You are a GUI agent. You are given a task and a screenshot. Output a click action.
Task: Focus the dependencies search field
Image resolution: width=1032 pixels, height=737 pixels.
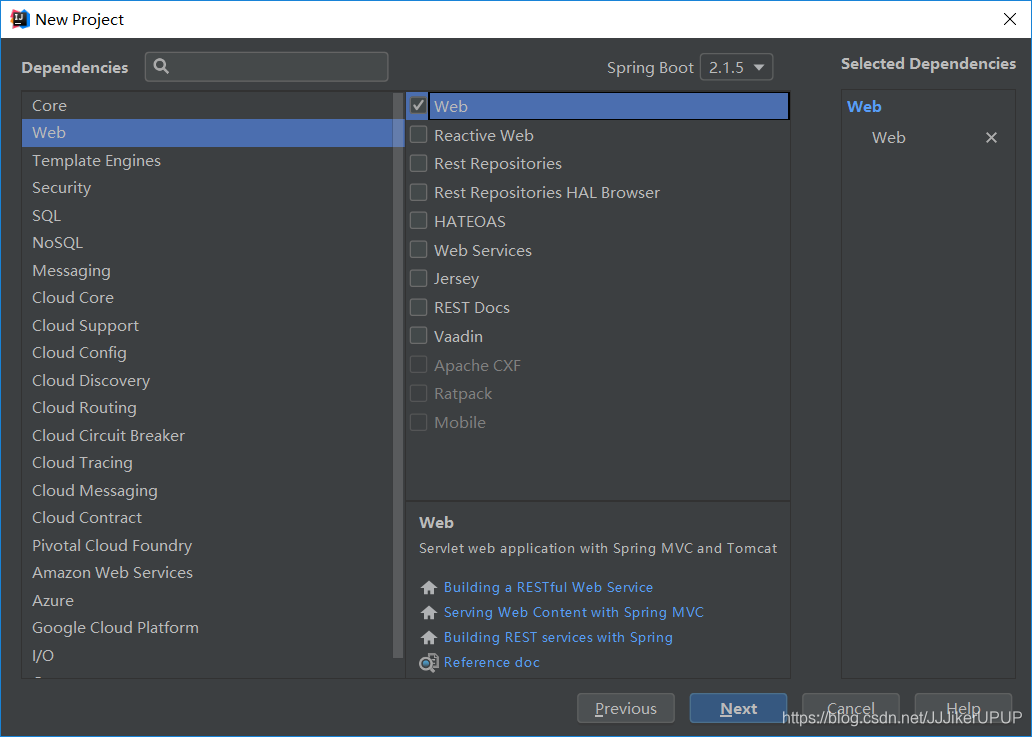tap(267, 66)
